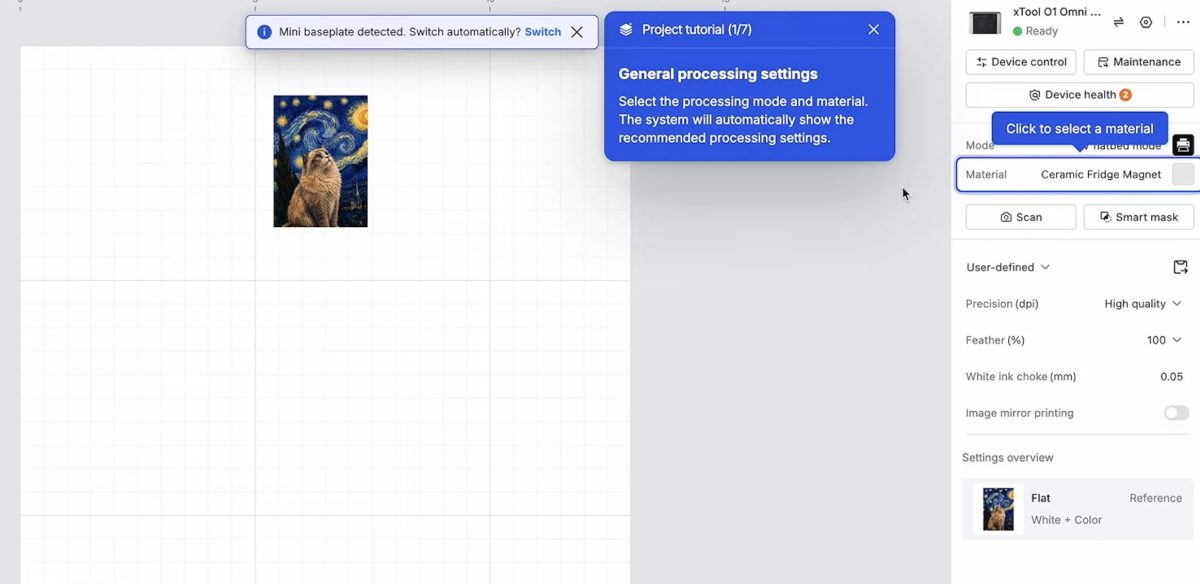The image size is (1200, 584).
Task: Click the save preset icon beside User-defined
Action: click(x=1181, y=267)
